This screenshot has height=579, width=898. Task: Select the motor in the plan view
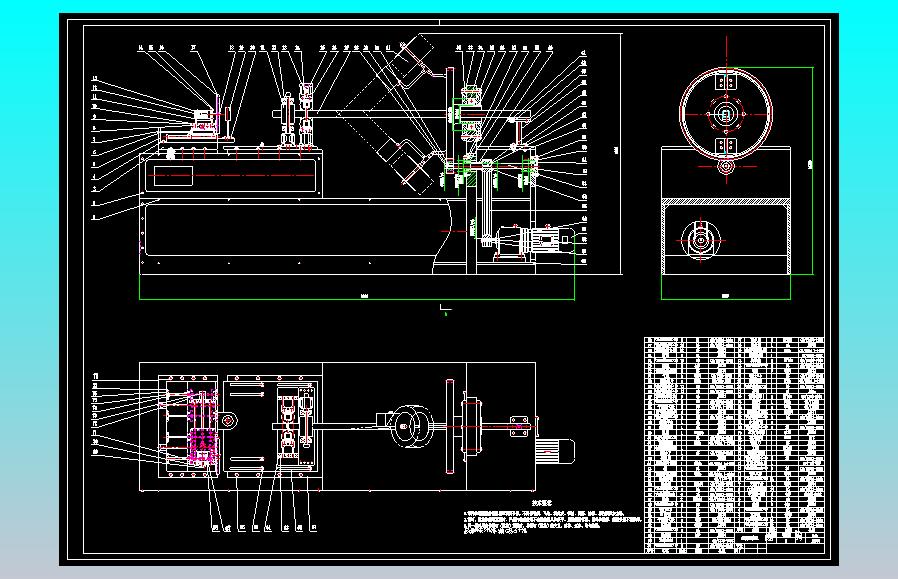click(x=555, y=451)
